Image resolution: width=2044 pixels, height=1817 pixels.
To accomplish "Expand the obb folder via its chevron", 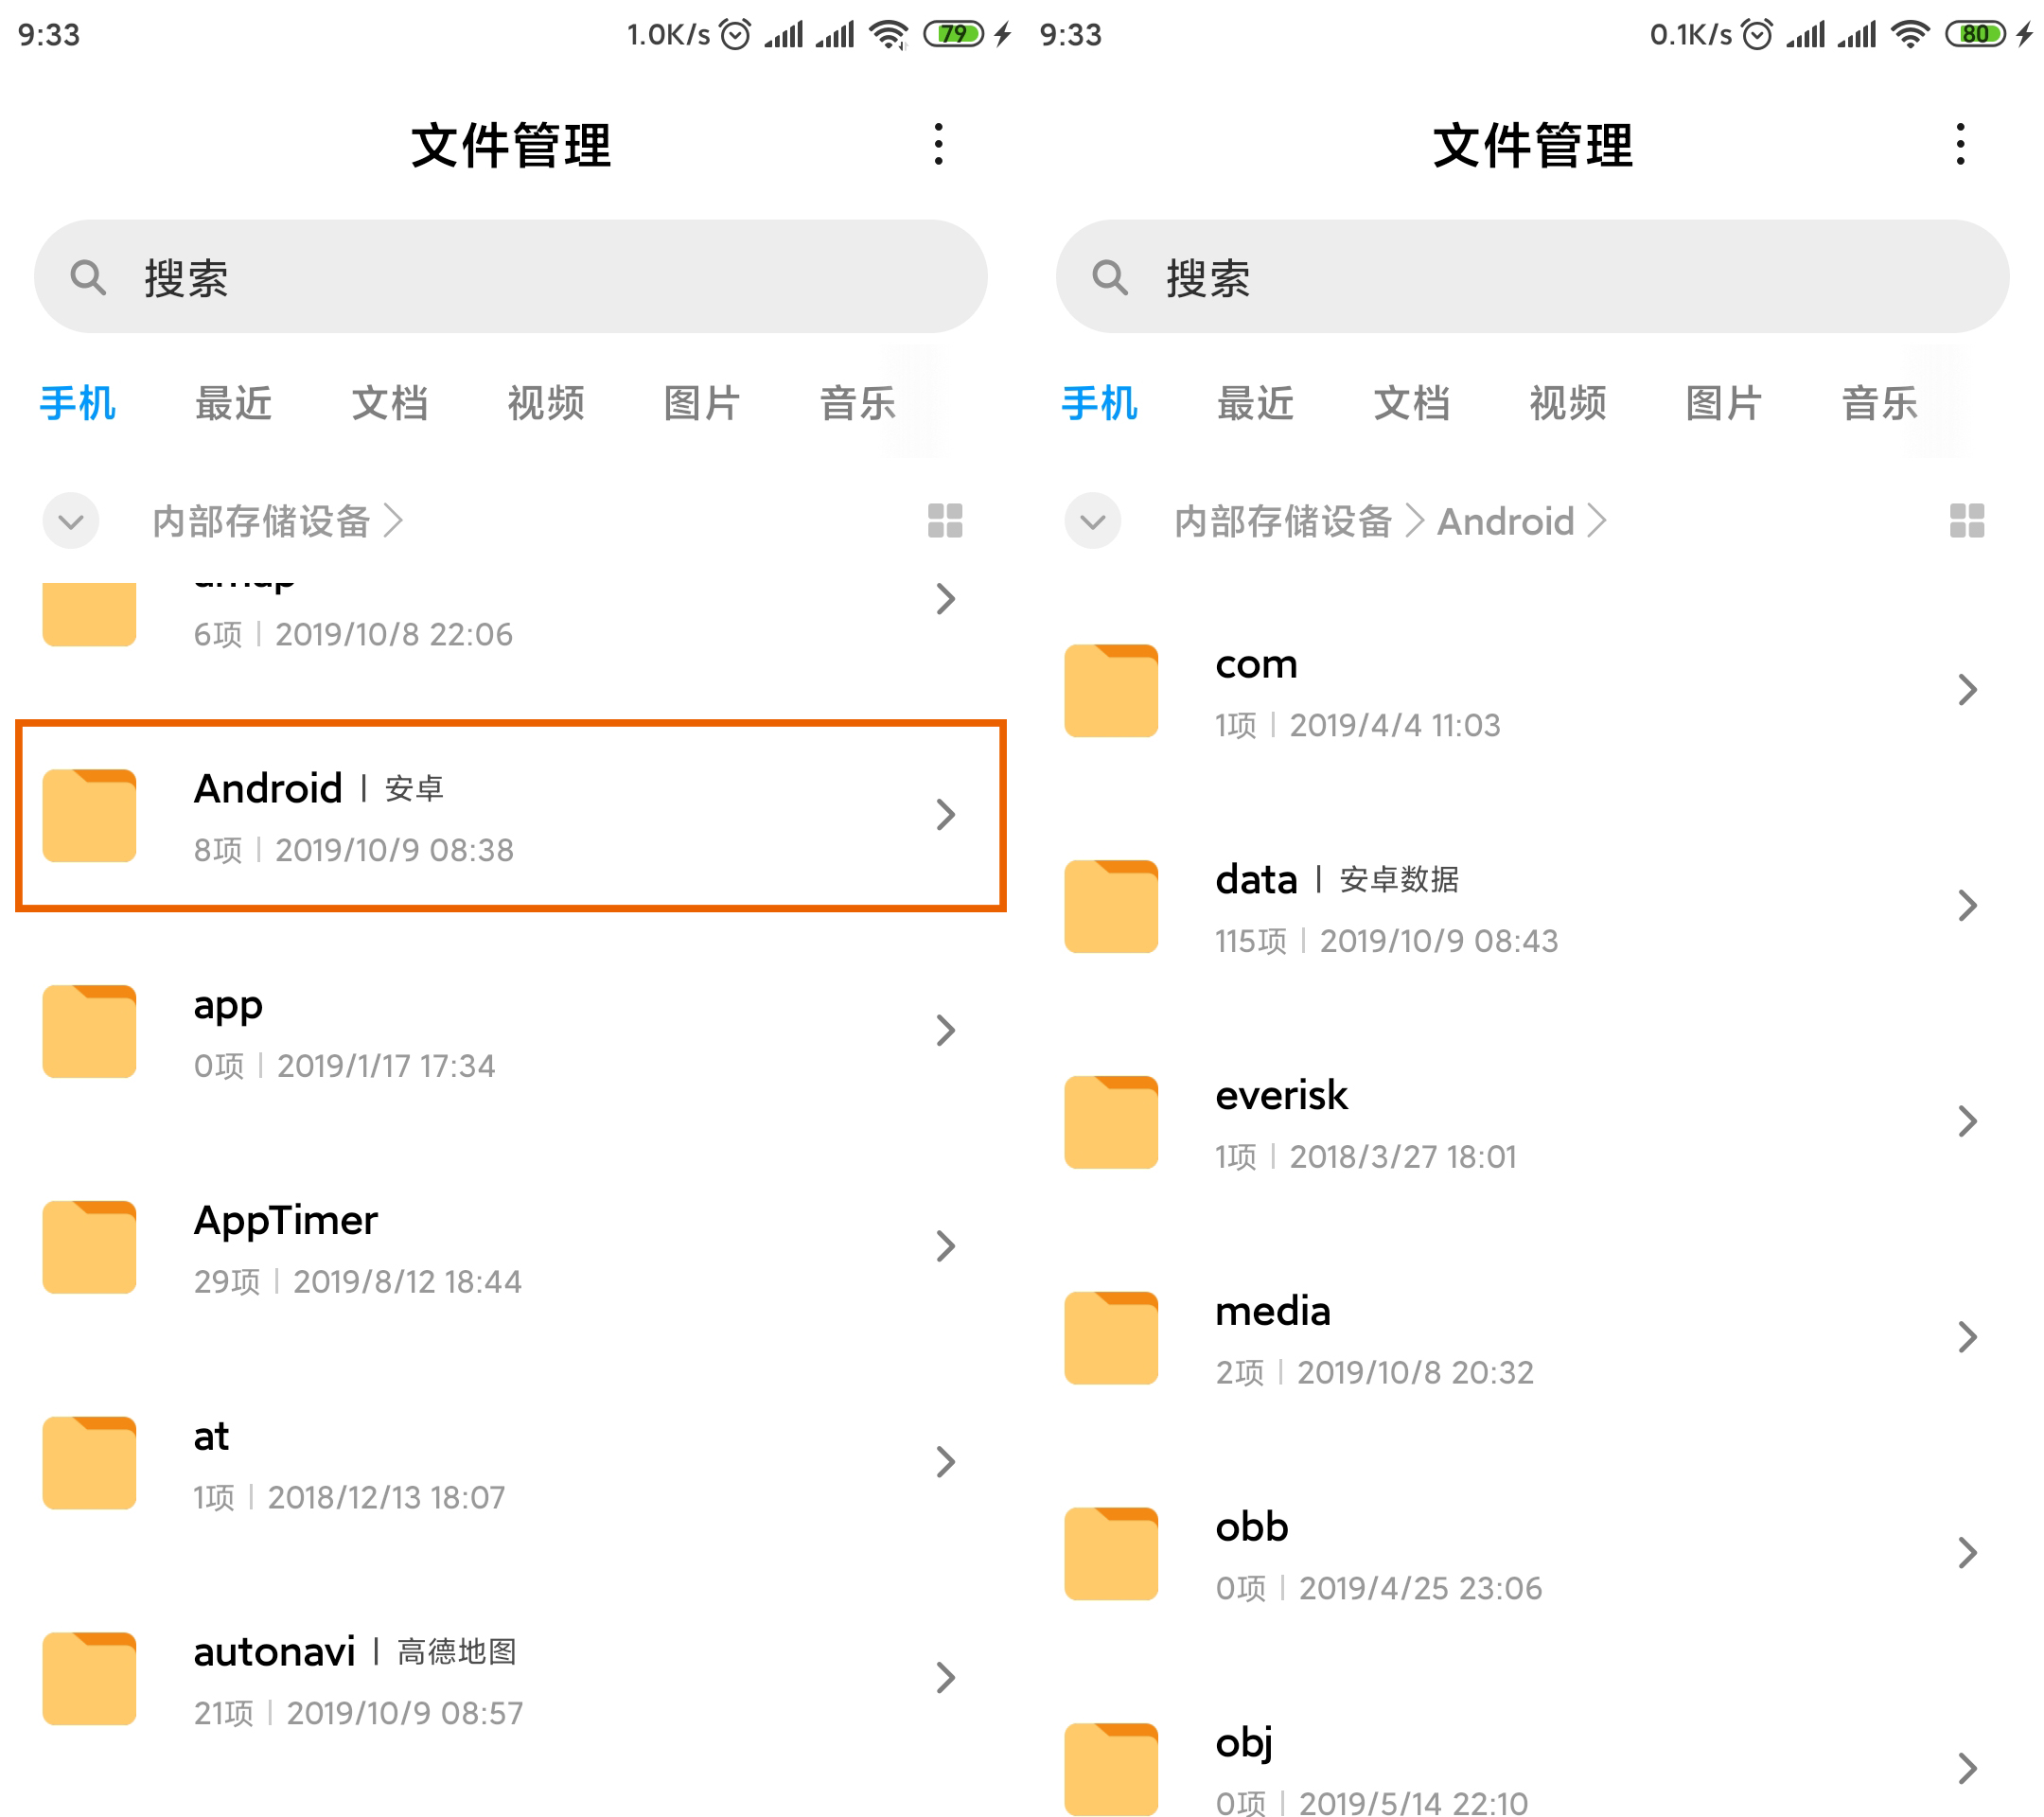I will point(1968,1553).
